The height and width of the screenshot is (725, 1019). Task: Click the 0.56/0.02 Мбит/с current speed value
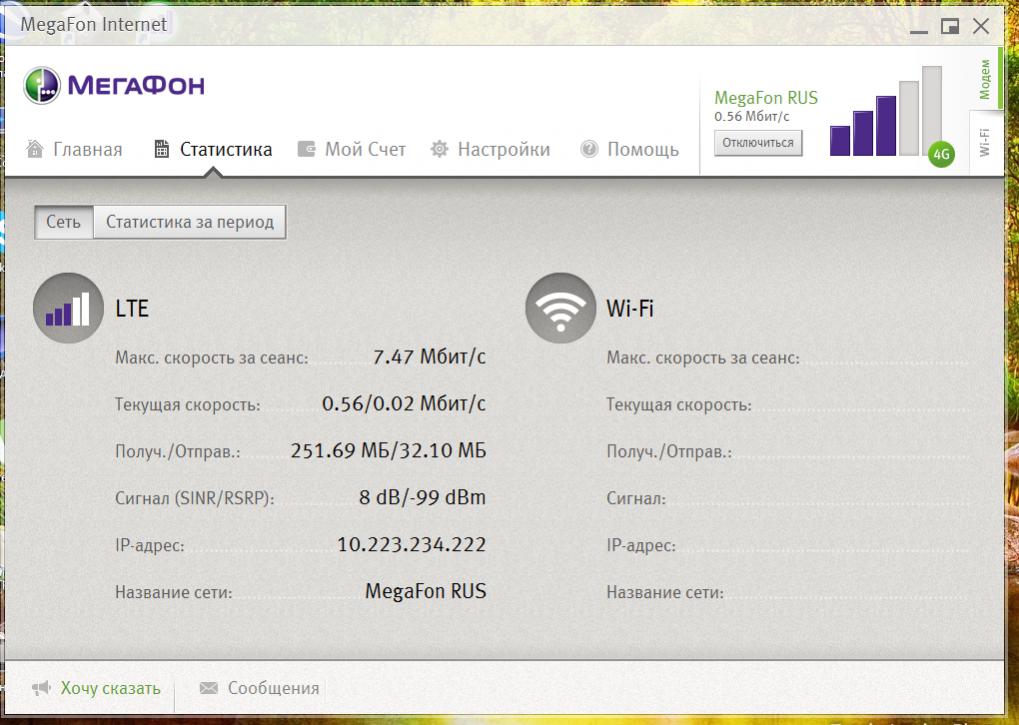coord(404,403)
